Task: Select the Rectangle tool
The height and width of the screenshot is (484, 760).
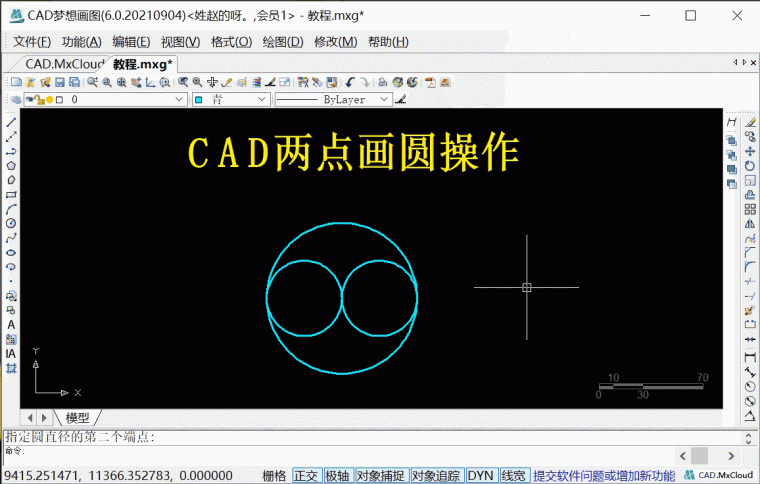Action: [x=11, y=195]
